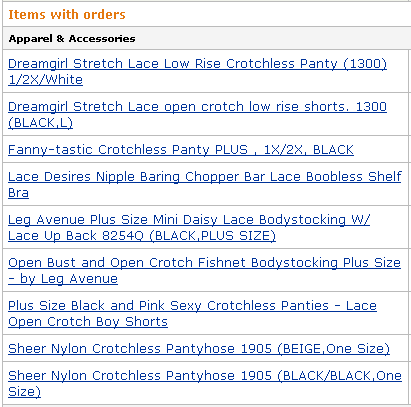Viewport: 411px width, 407px height.
Task: Click the 'Apparel & Accessories' category header
Action: point(72,38)
